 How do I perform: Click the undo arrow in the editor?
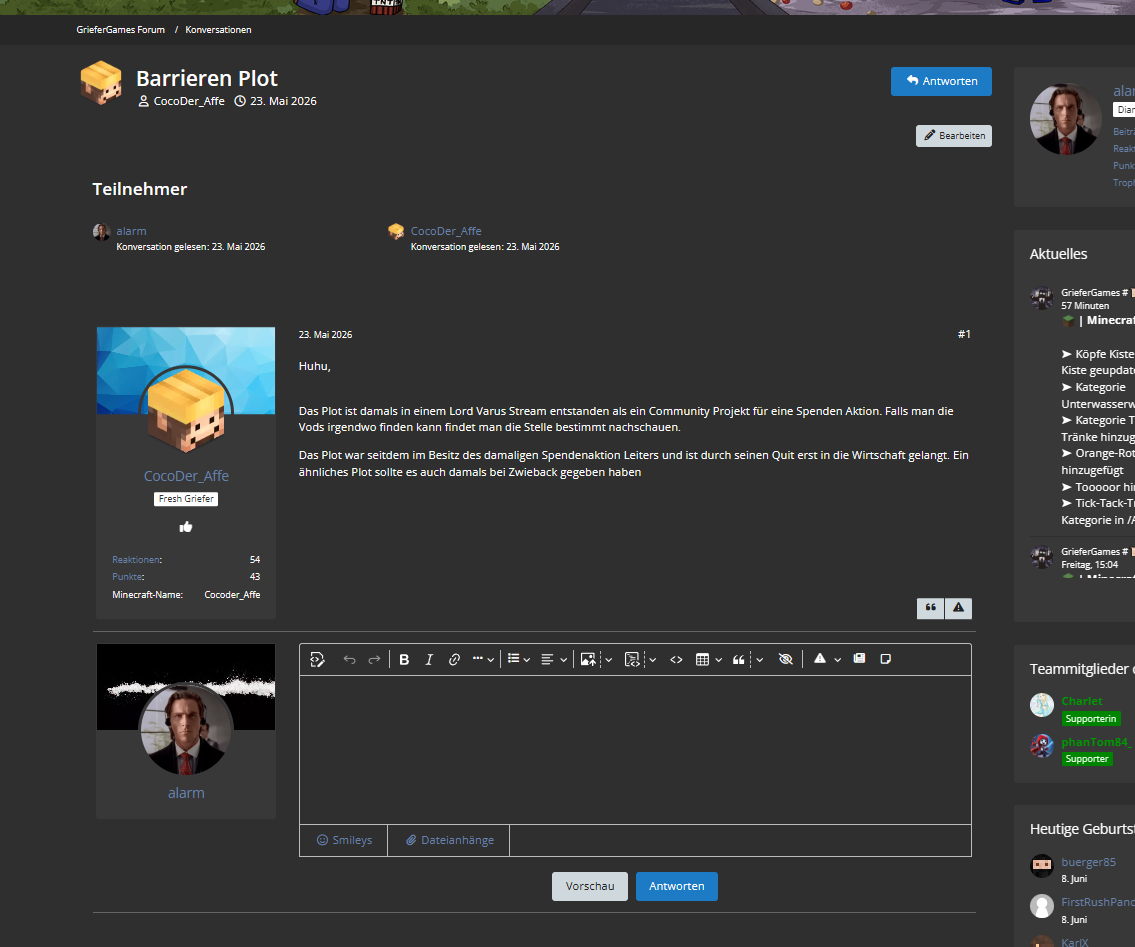(x=350, y=660)
